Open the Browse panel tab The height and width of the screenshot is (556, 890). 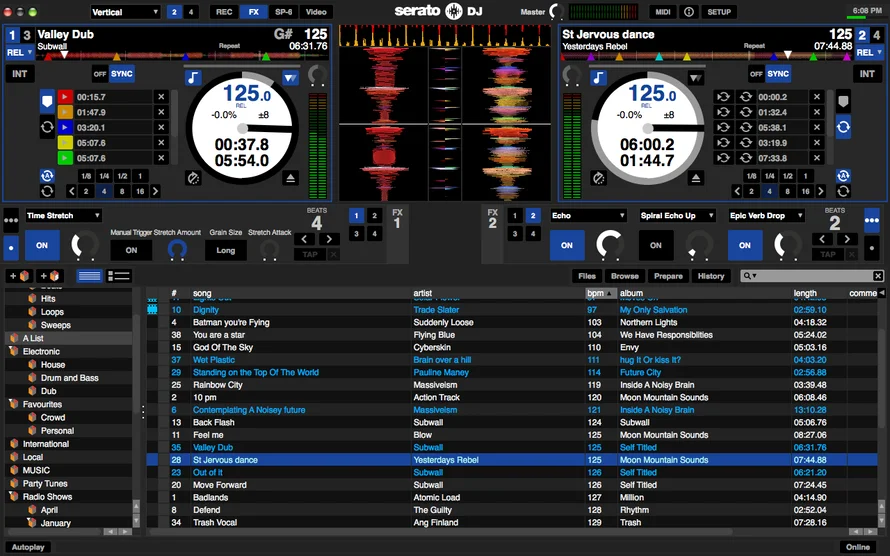point(625,276)
